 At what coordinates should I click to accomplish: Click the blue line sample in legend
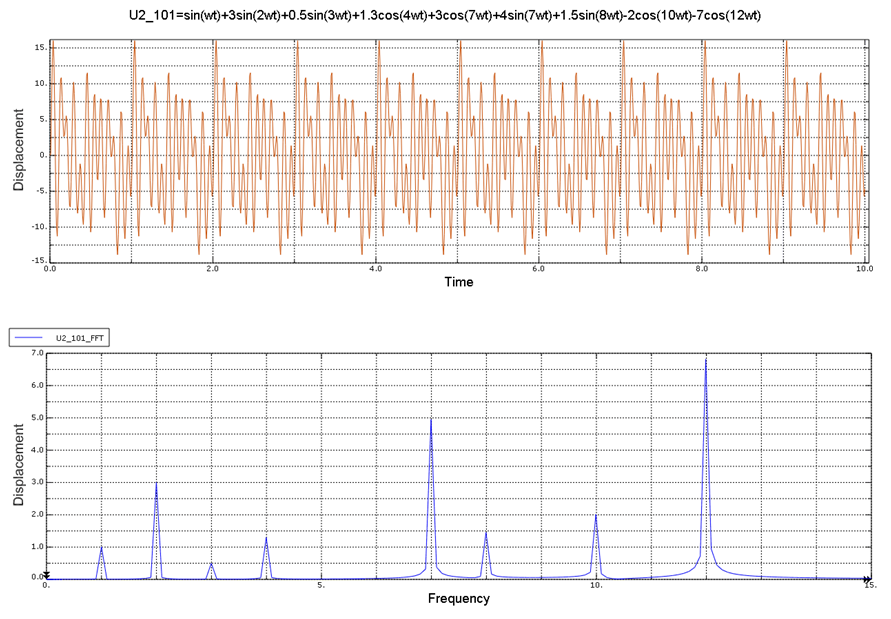28,338
